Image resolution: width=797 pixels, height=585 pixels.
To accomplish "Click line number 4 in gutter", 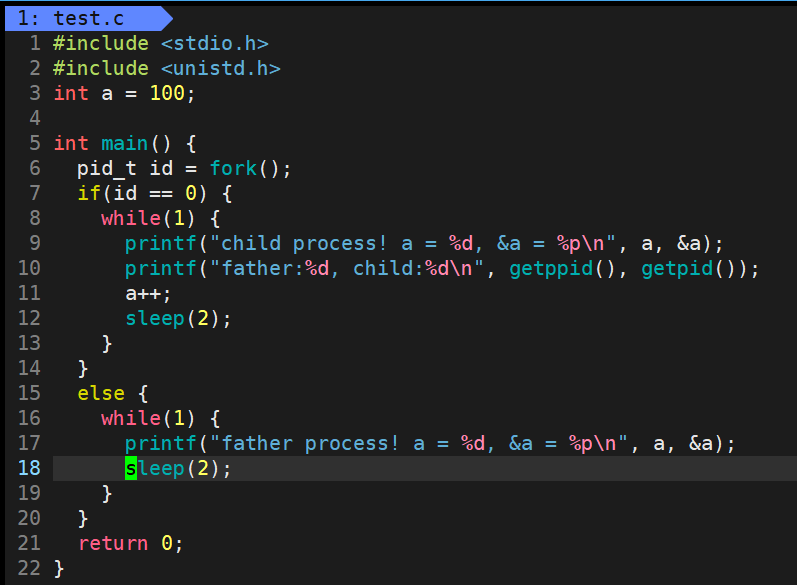I will coord(35,118).
